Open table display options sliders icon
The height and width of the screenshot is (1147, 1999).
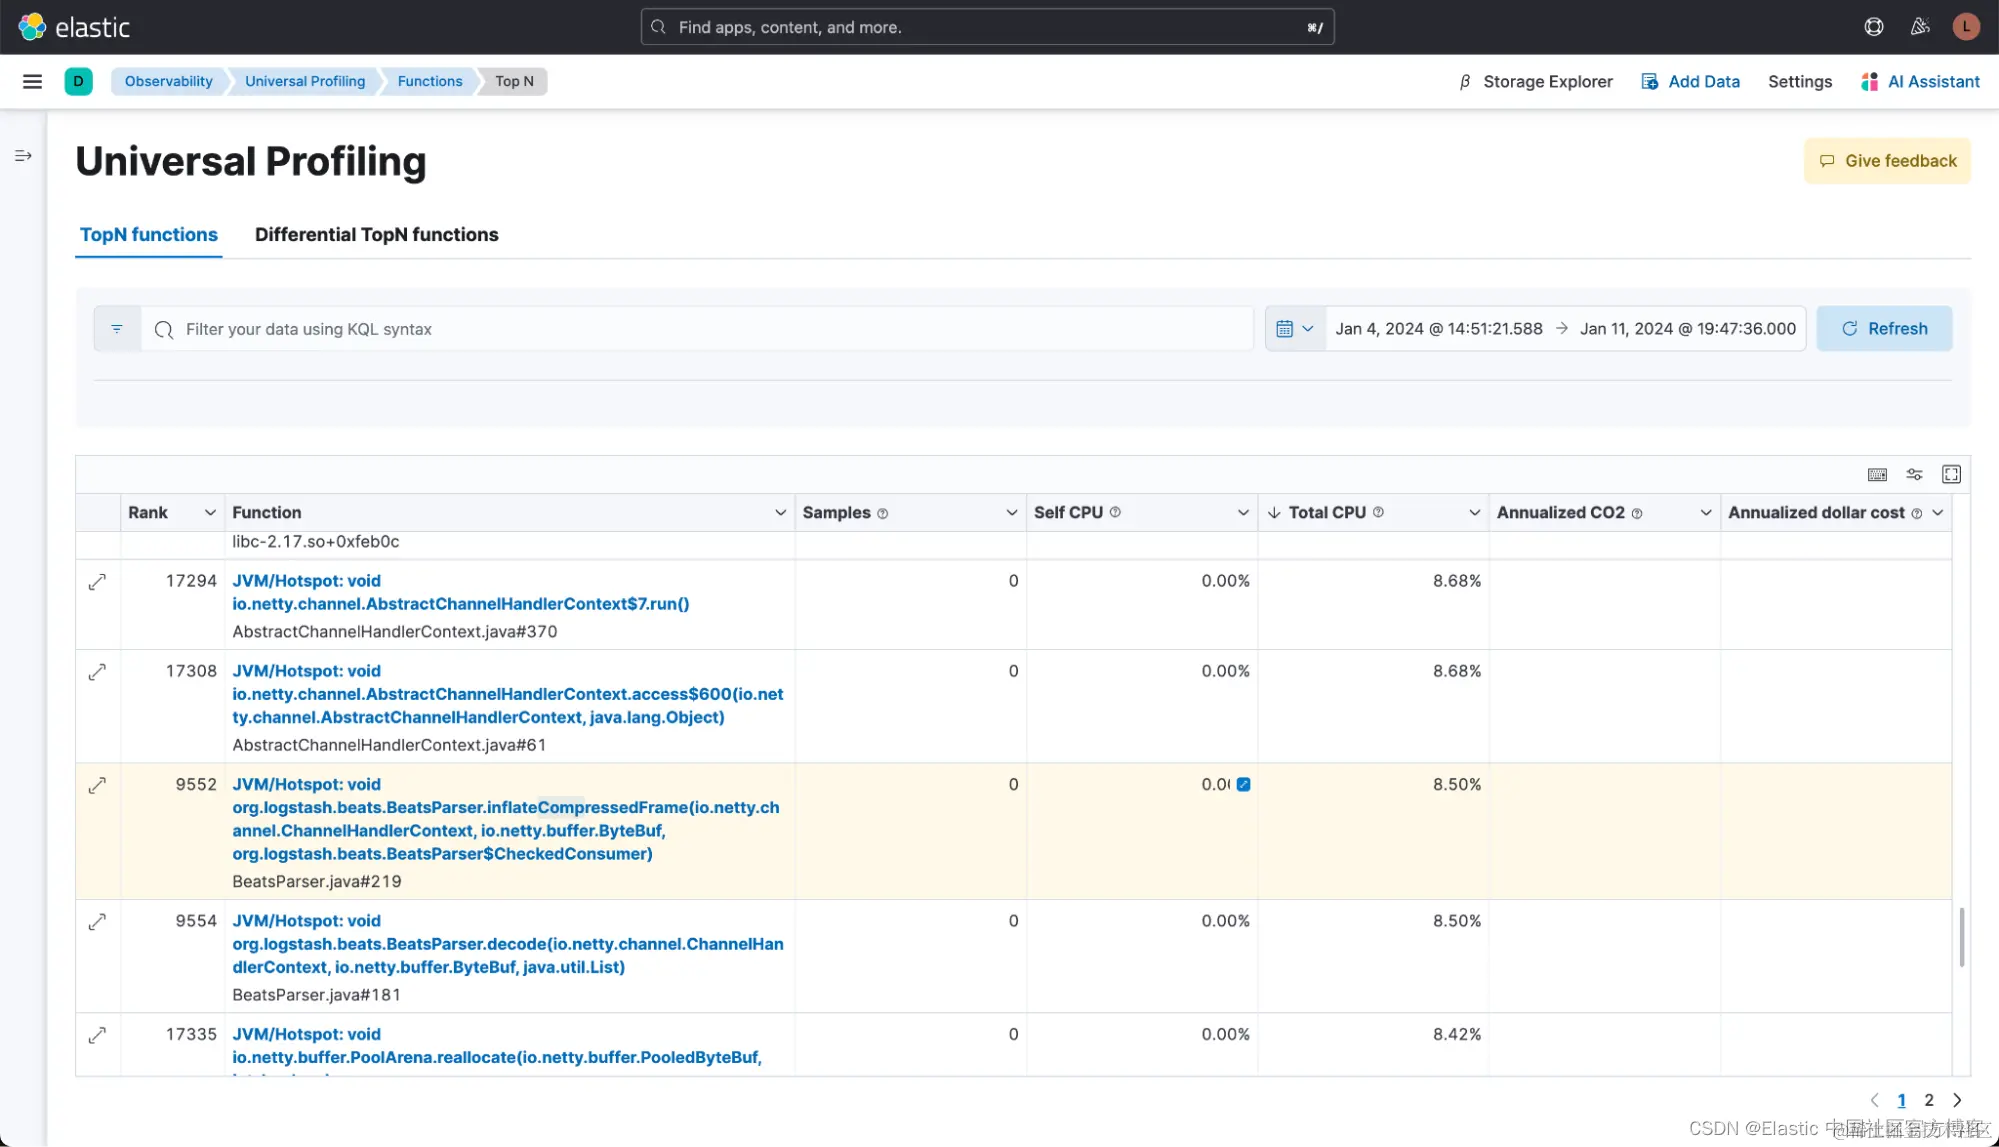(1914, 474)
